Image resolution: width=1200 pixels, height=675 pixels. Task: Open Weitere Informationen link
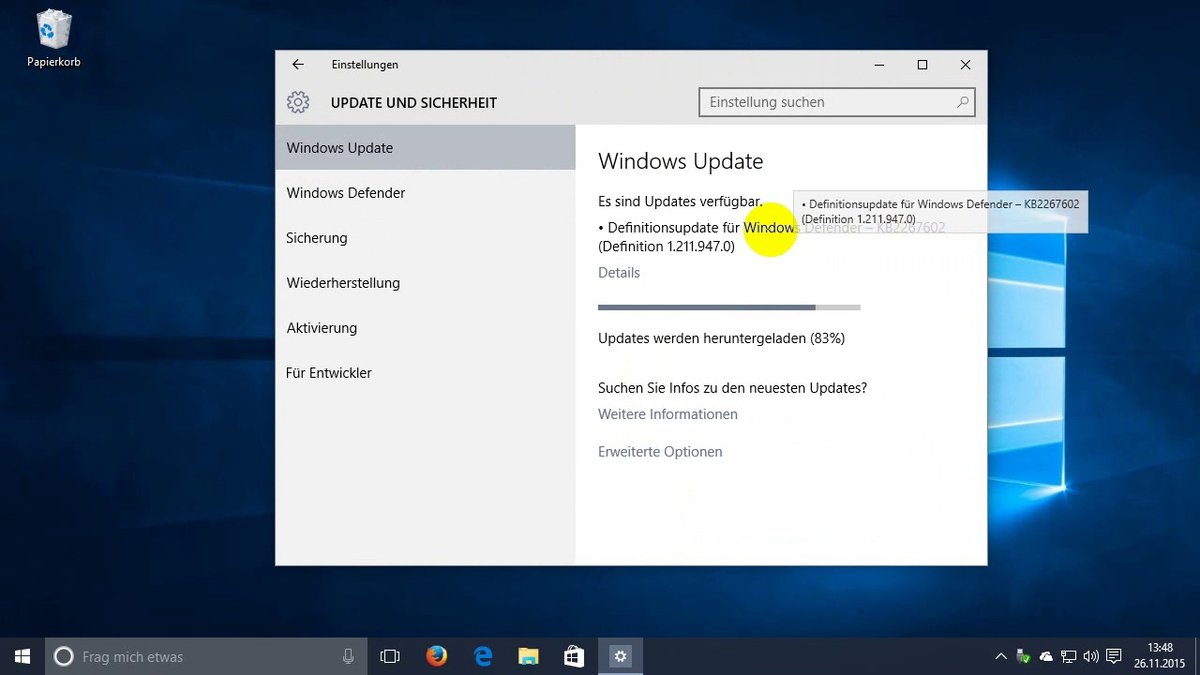(667, 414)
